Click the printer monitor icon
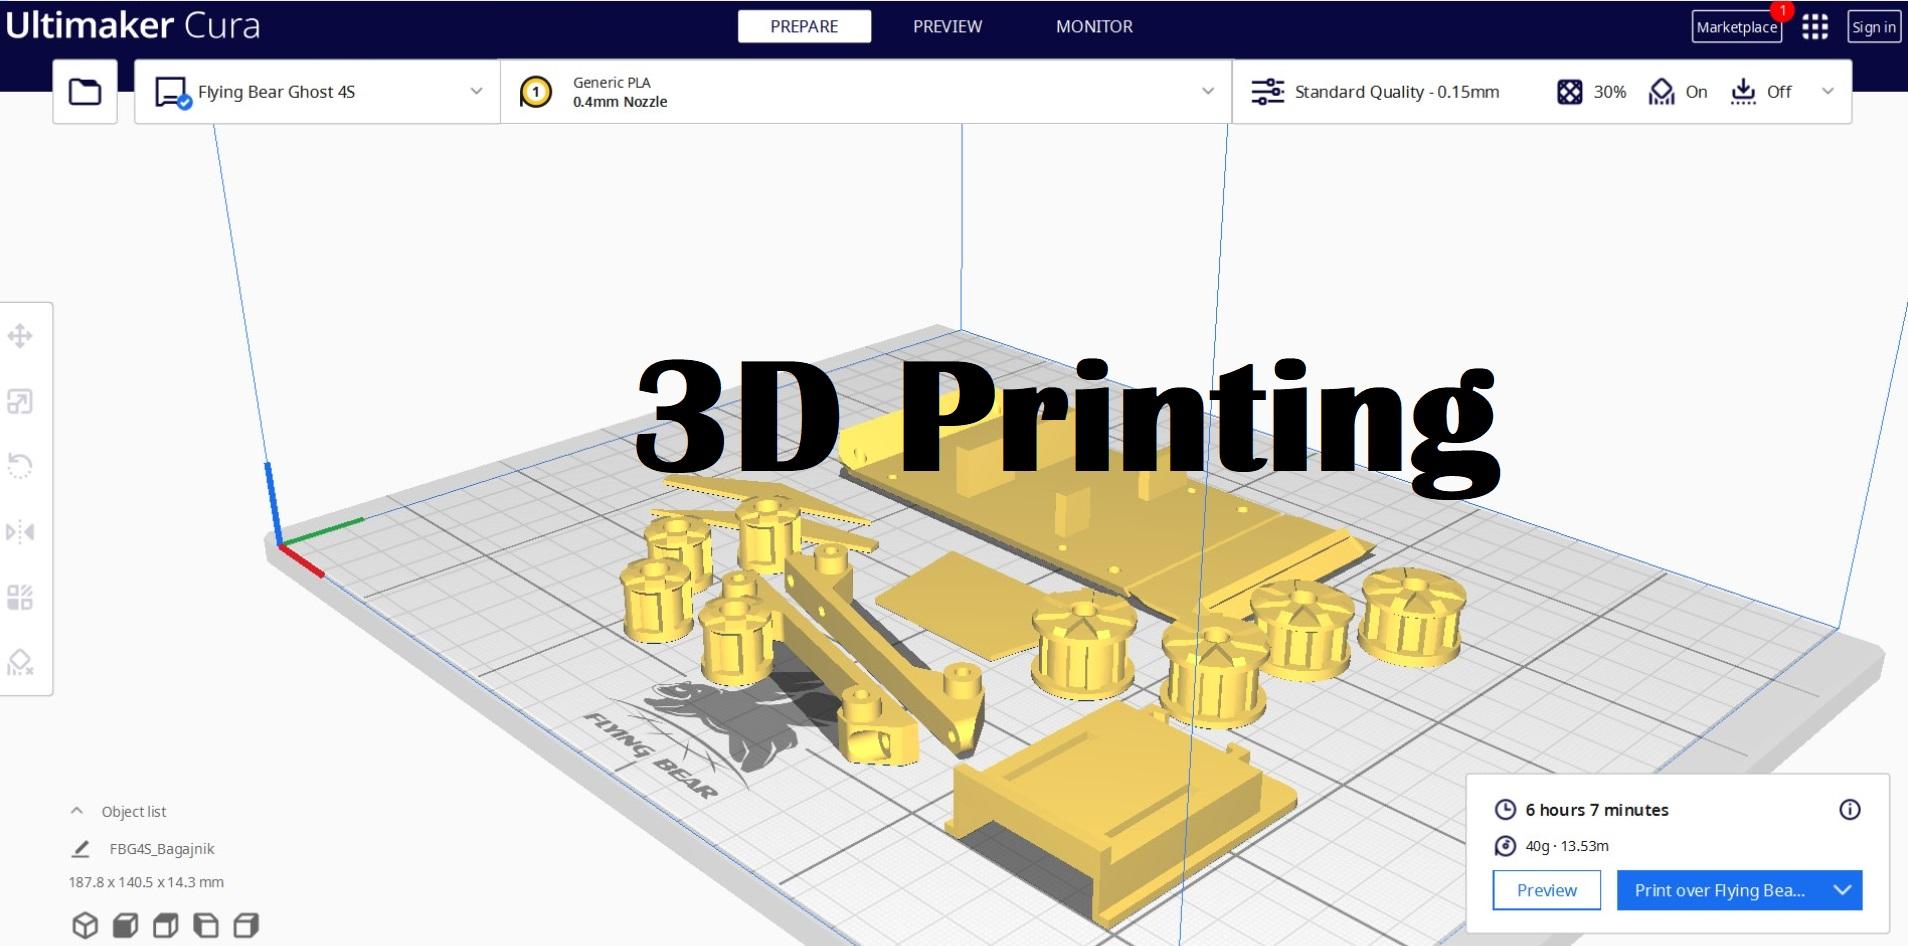Screen dimensions: 1908x946 172,93
